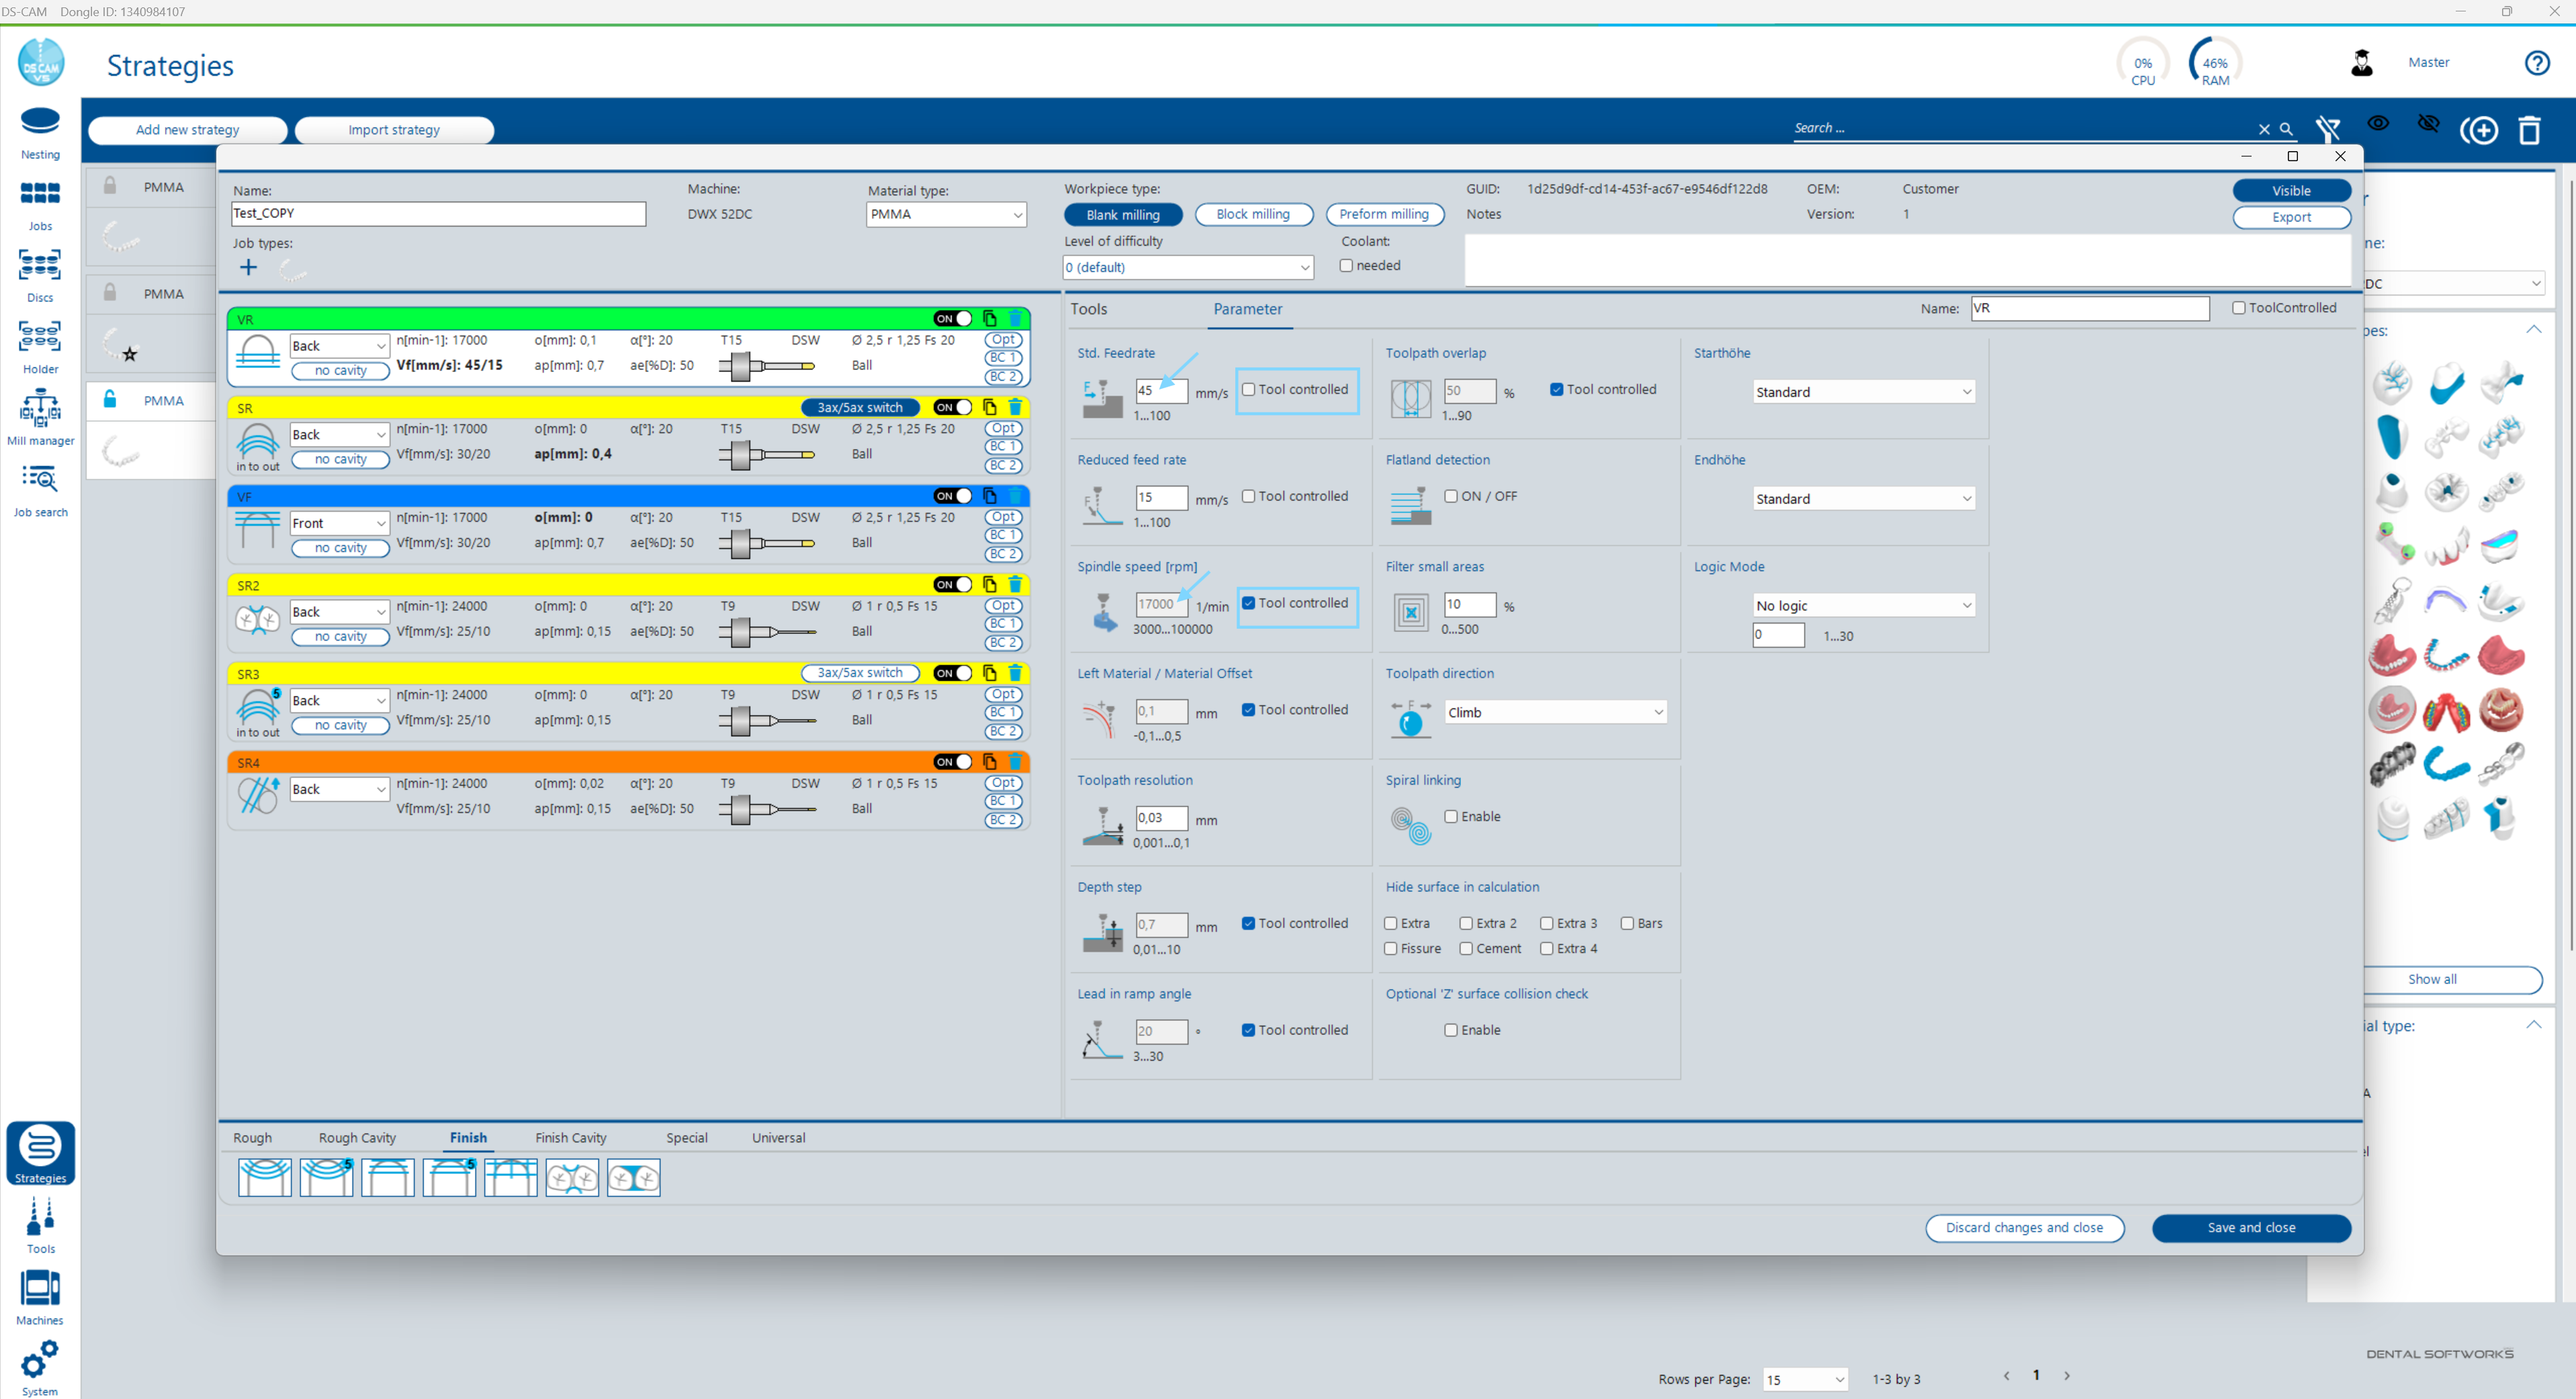
Task: Enable Spiral linking
Action: pos(1452,816)
